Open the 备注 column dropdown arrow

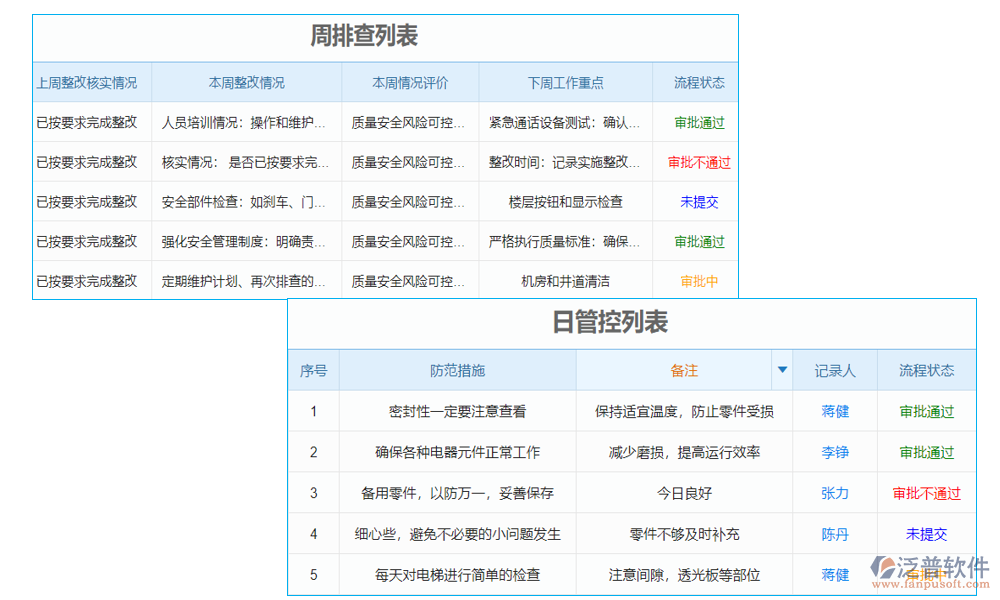pos(781,370)
